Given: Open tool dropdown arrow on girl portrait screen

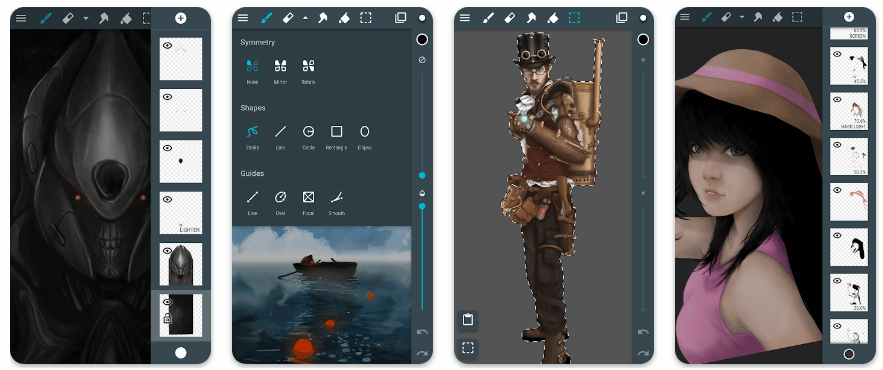Looking at the screenshot, I should click(x=742, y=17).
